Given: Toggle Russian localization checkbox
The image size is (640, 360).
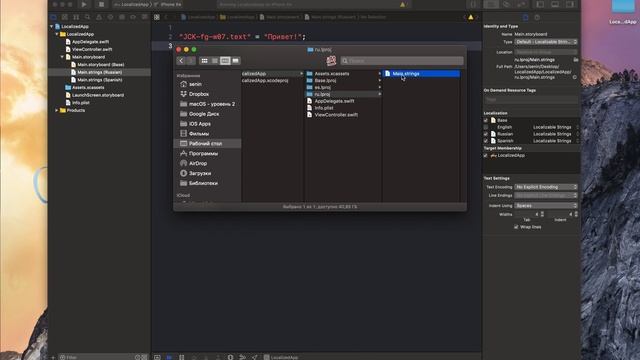Looking at the screenshot, I should click(x=486, y=134).
